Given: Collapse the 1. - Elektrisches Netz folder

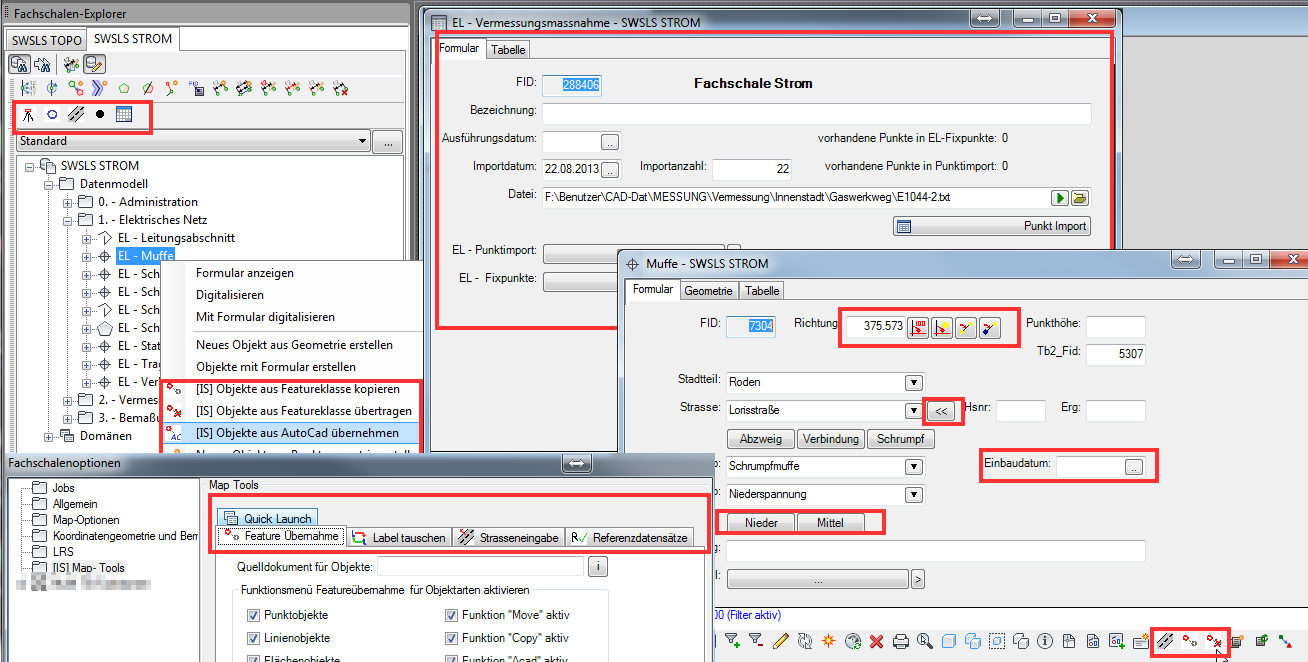Looking at the screenshot, I should (x=69, y=220).
